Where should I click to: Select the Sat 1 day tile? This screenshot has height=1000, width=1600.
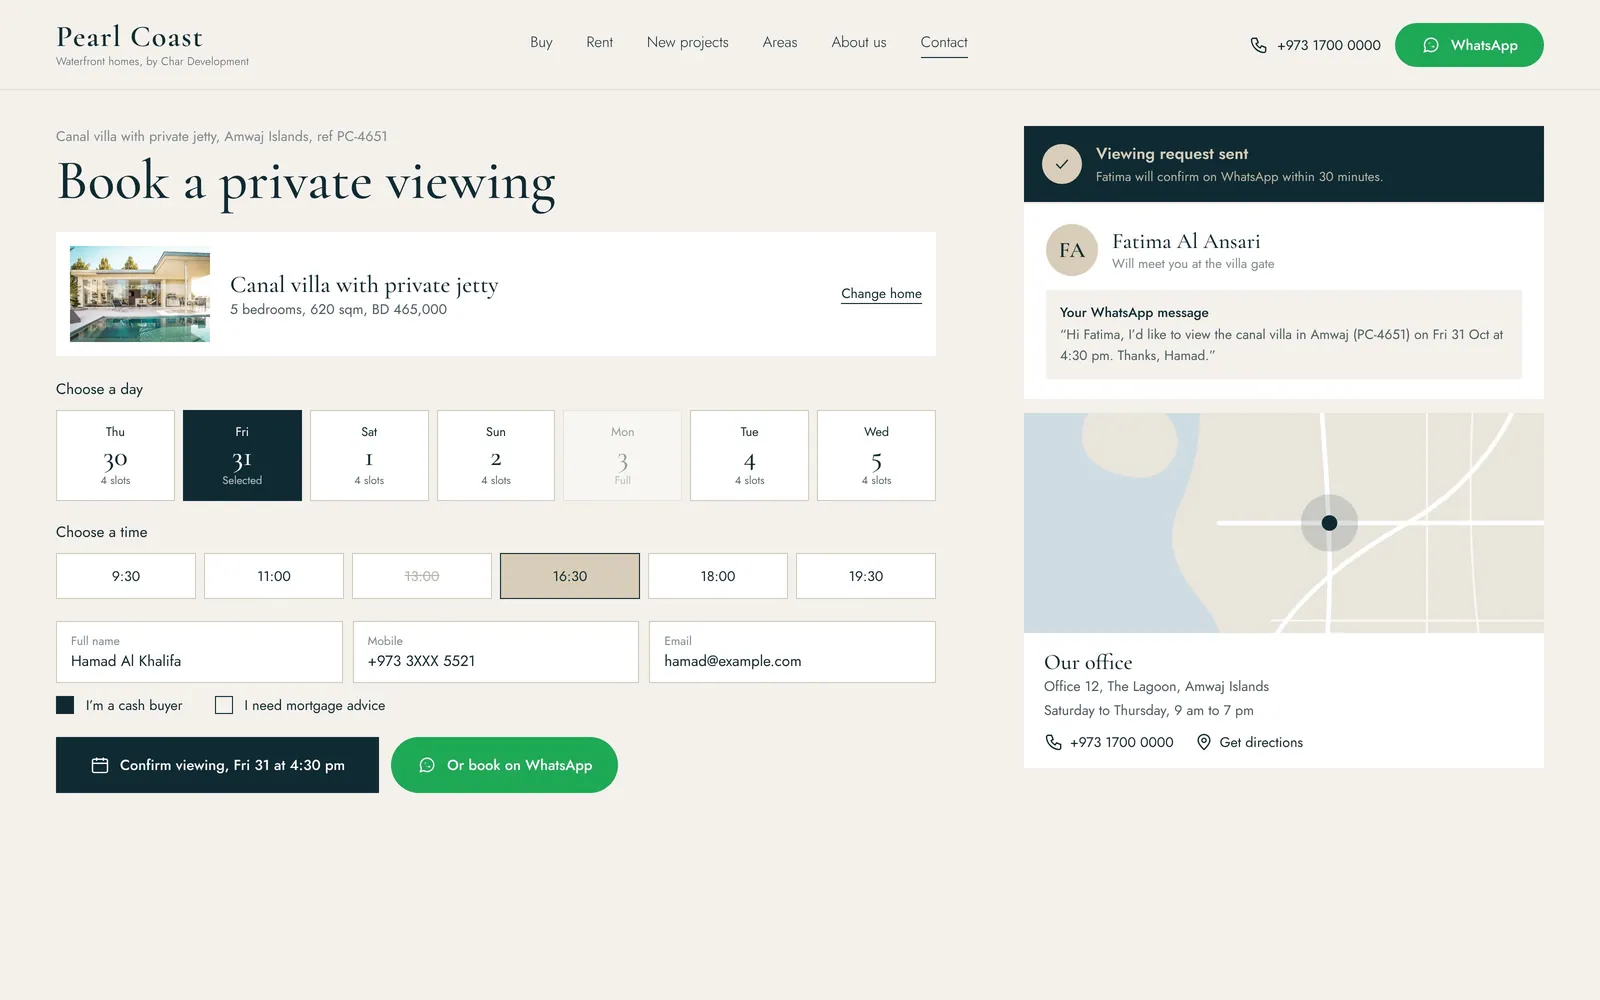coord(369,455)
